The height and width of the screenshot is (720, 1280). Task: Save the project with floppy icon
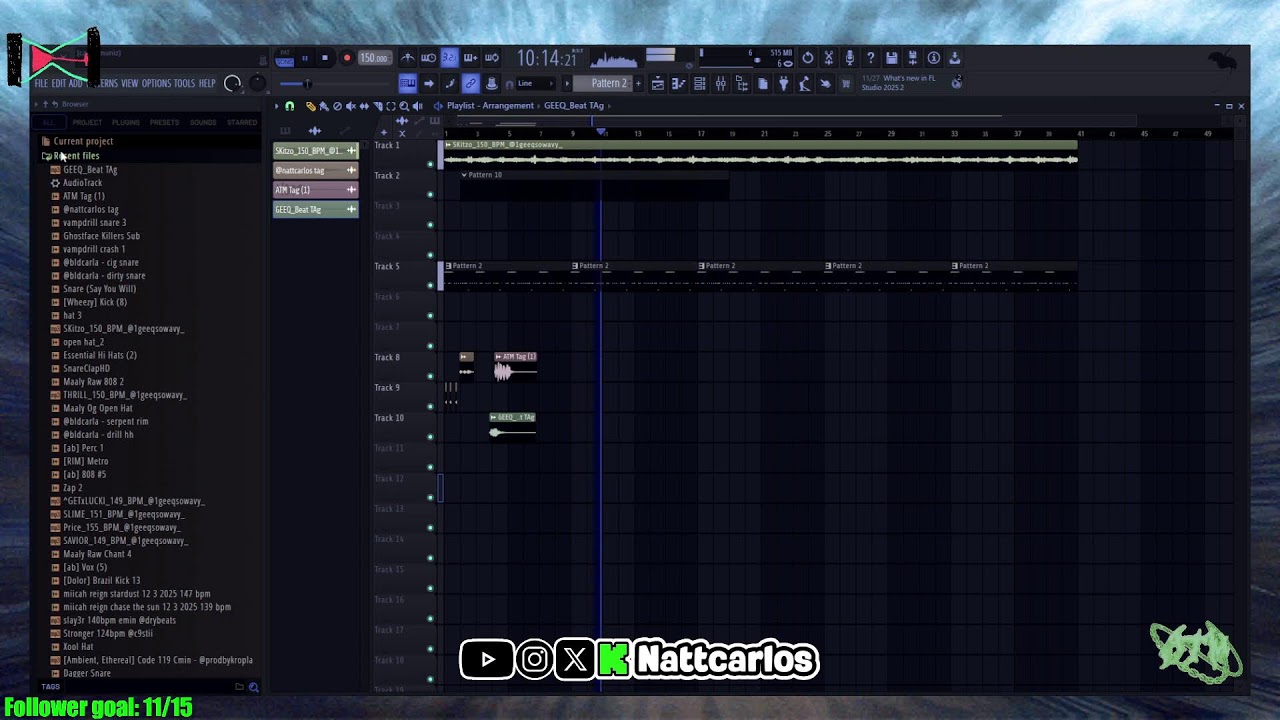tap(892, 58)
